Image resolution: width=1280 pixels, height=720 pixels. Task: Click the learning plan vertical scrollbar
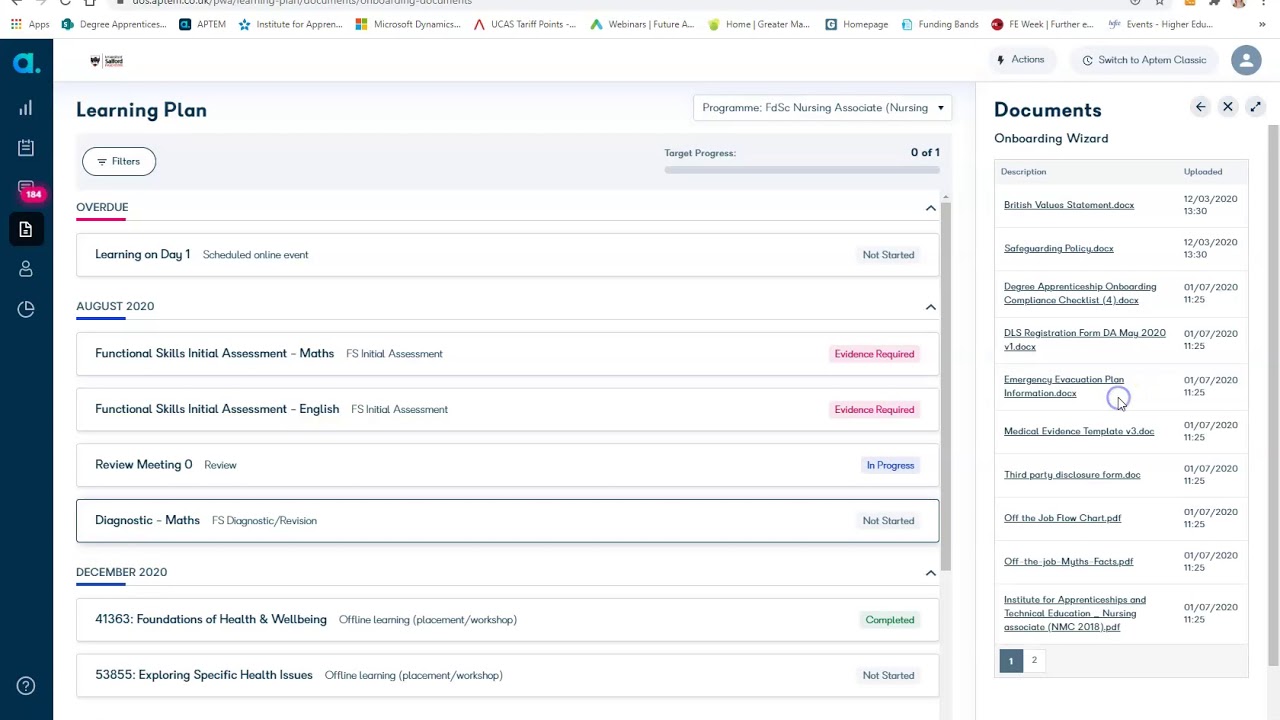click(945, 385)
